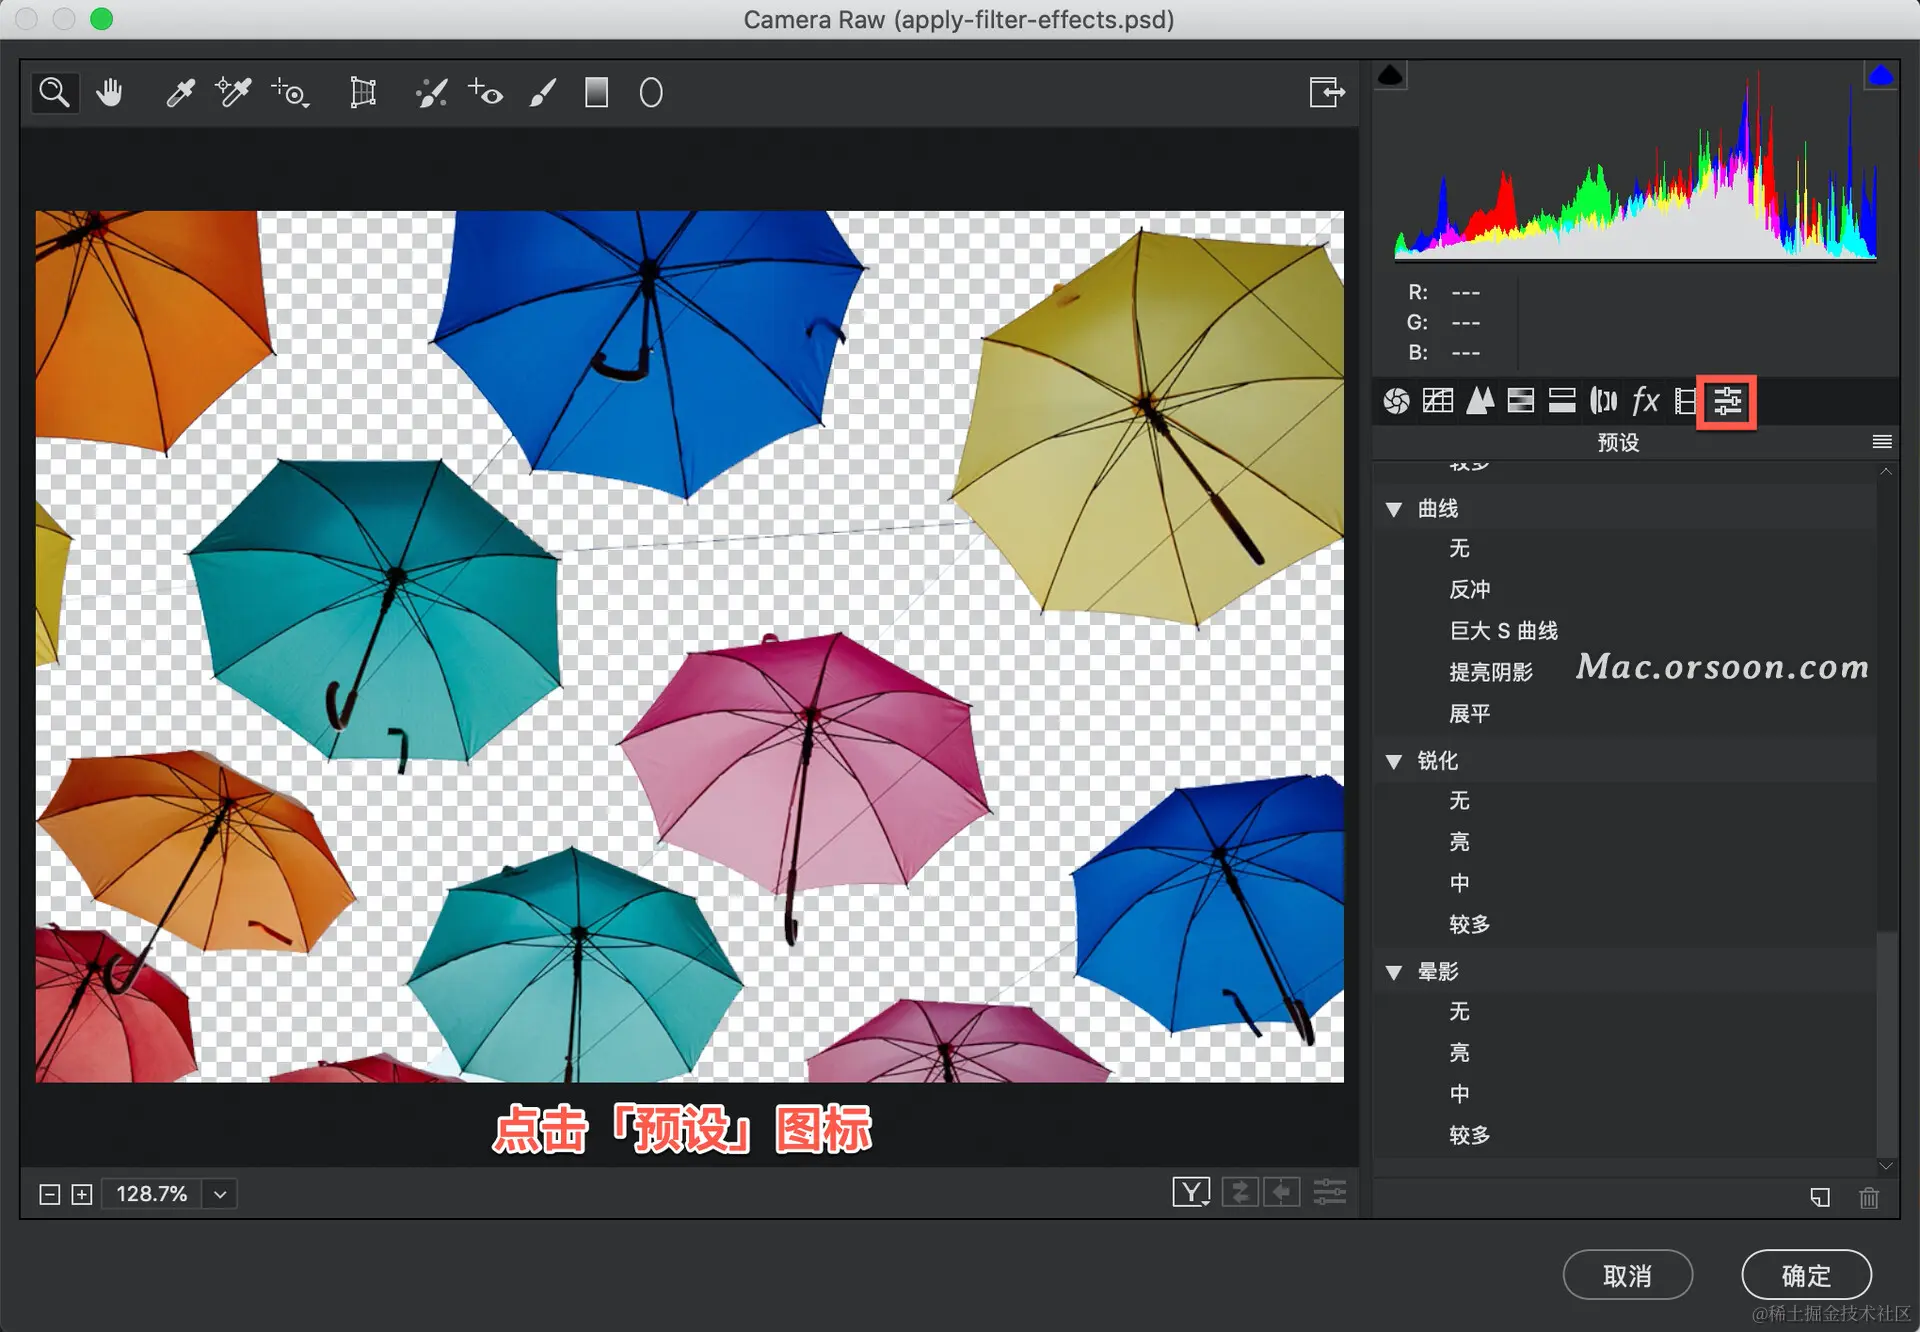
Task: Select the Zoom tool in toolbar
Action: [x=54, y=93]
